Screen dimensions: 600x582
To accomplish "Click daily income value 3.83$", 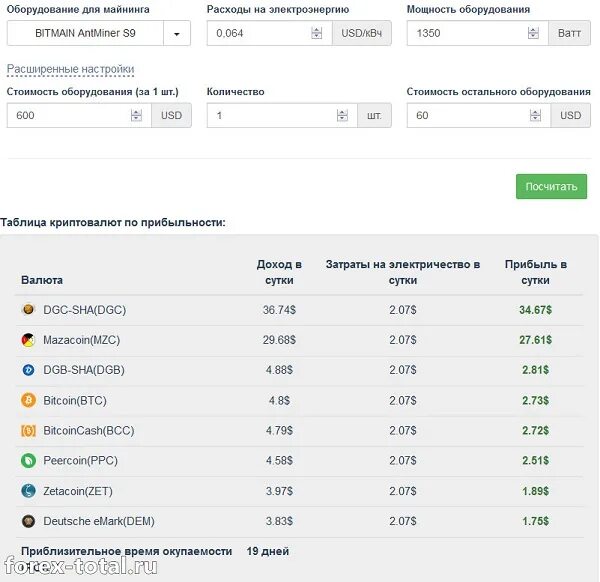I will pos(279,521).
